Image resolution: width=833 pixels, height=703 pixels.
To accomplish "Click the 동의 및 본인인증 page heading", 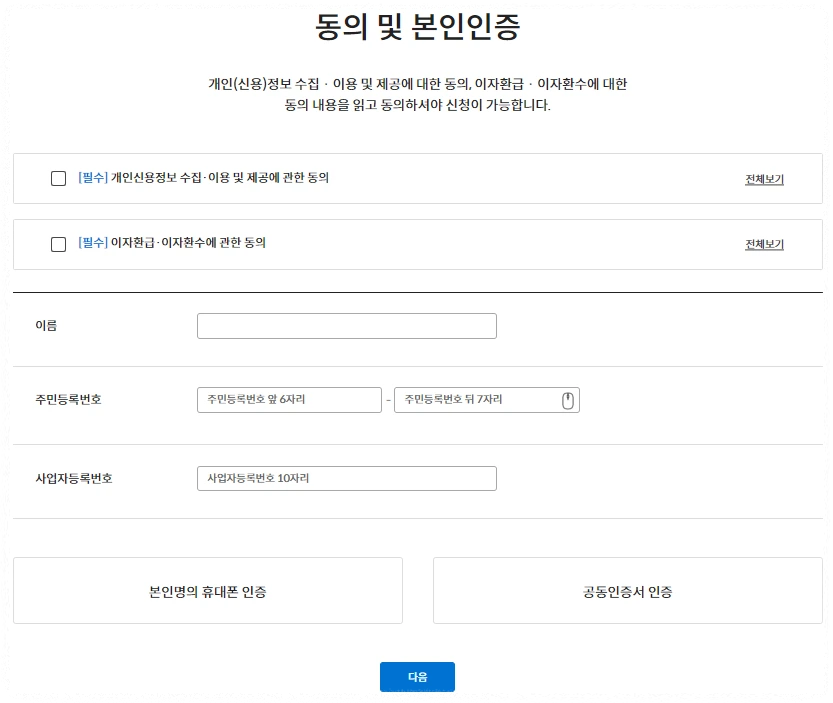I will 416,25.
